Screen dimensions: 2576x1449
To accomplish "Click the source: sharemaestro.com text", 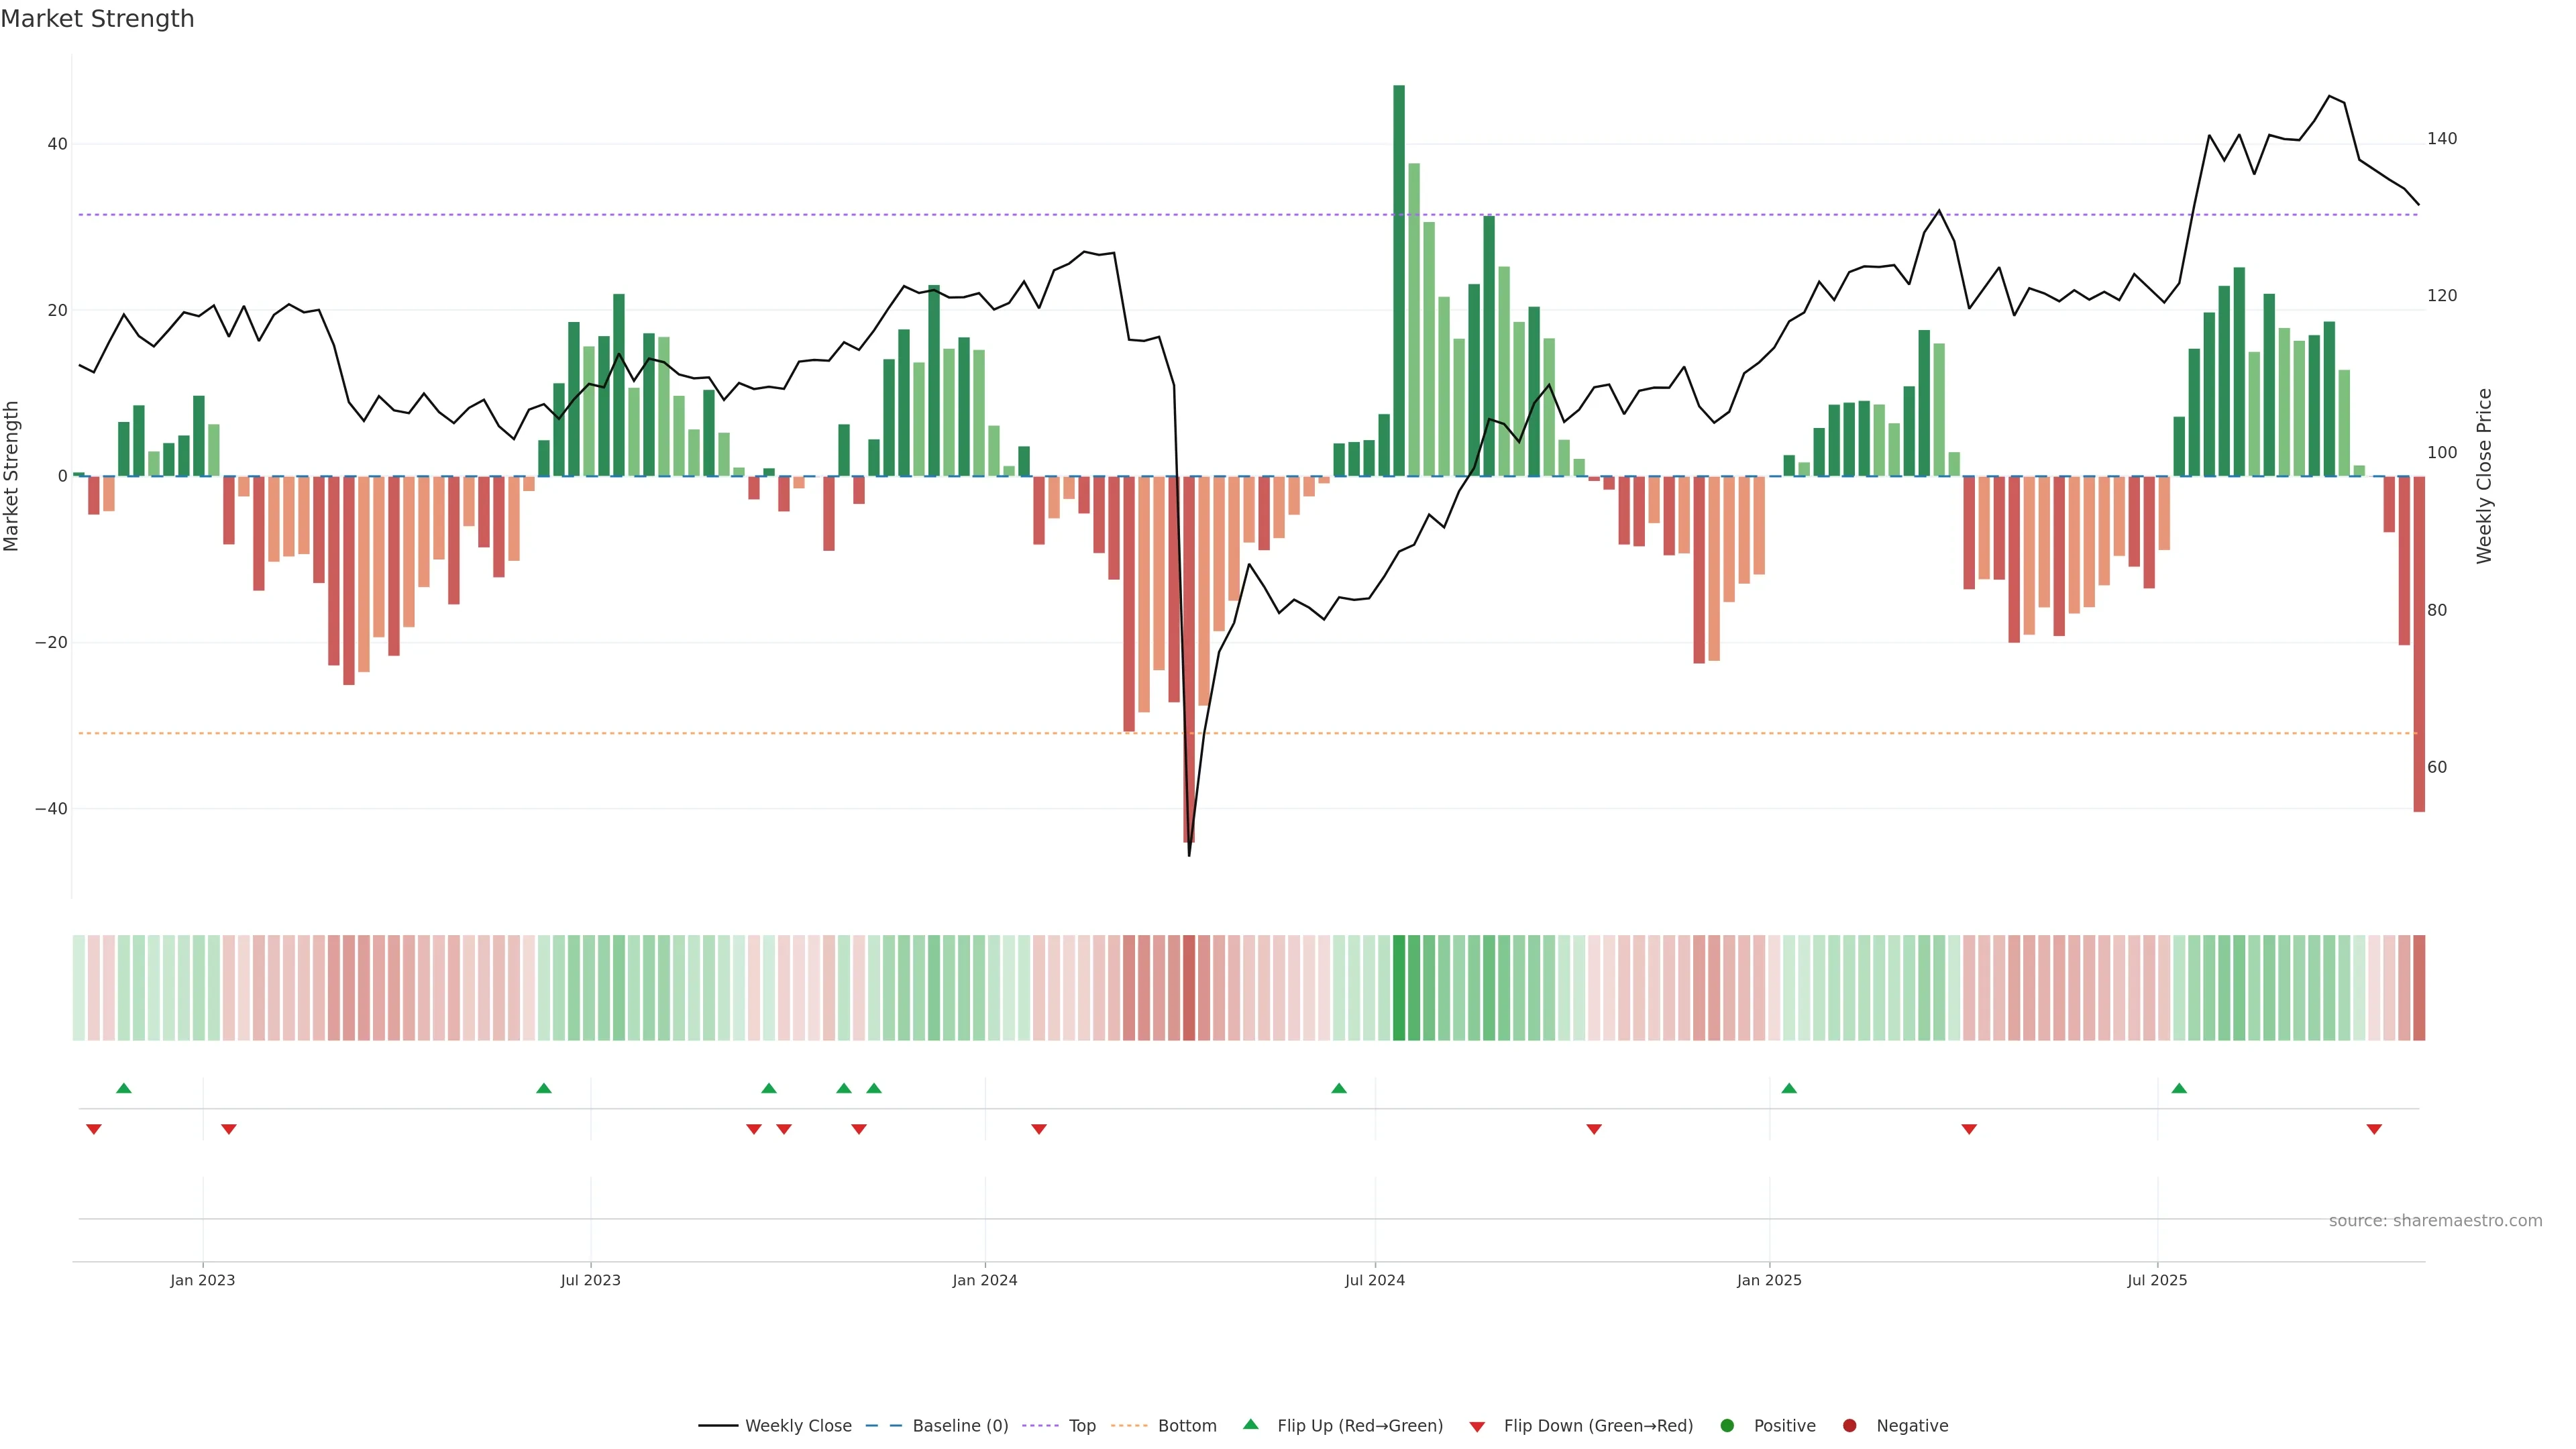I will tap(2435, 1221).
